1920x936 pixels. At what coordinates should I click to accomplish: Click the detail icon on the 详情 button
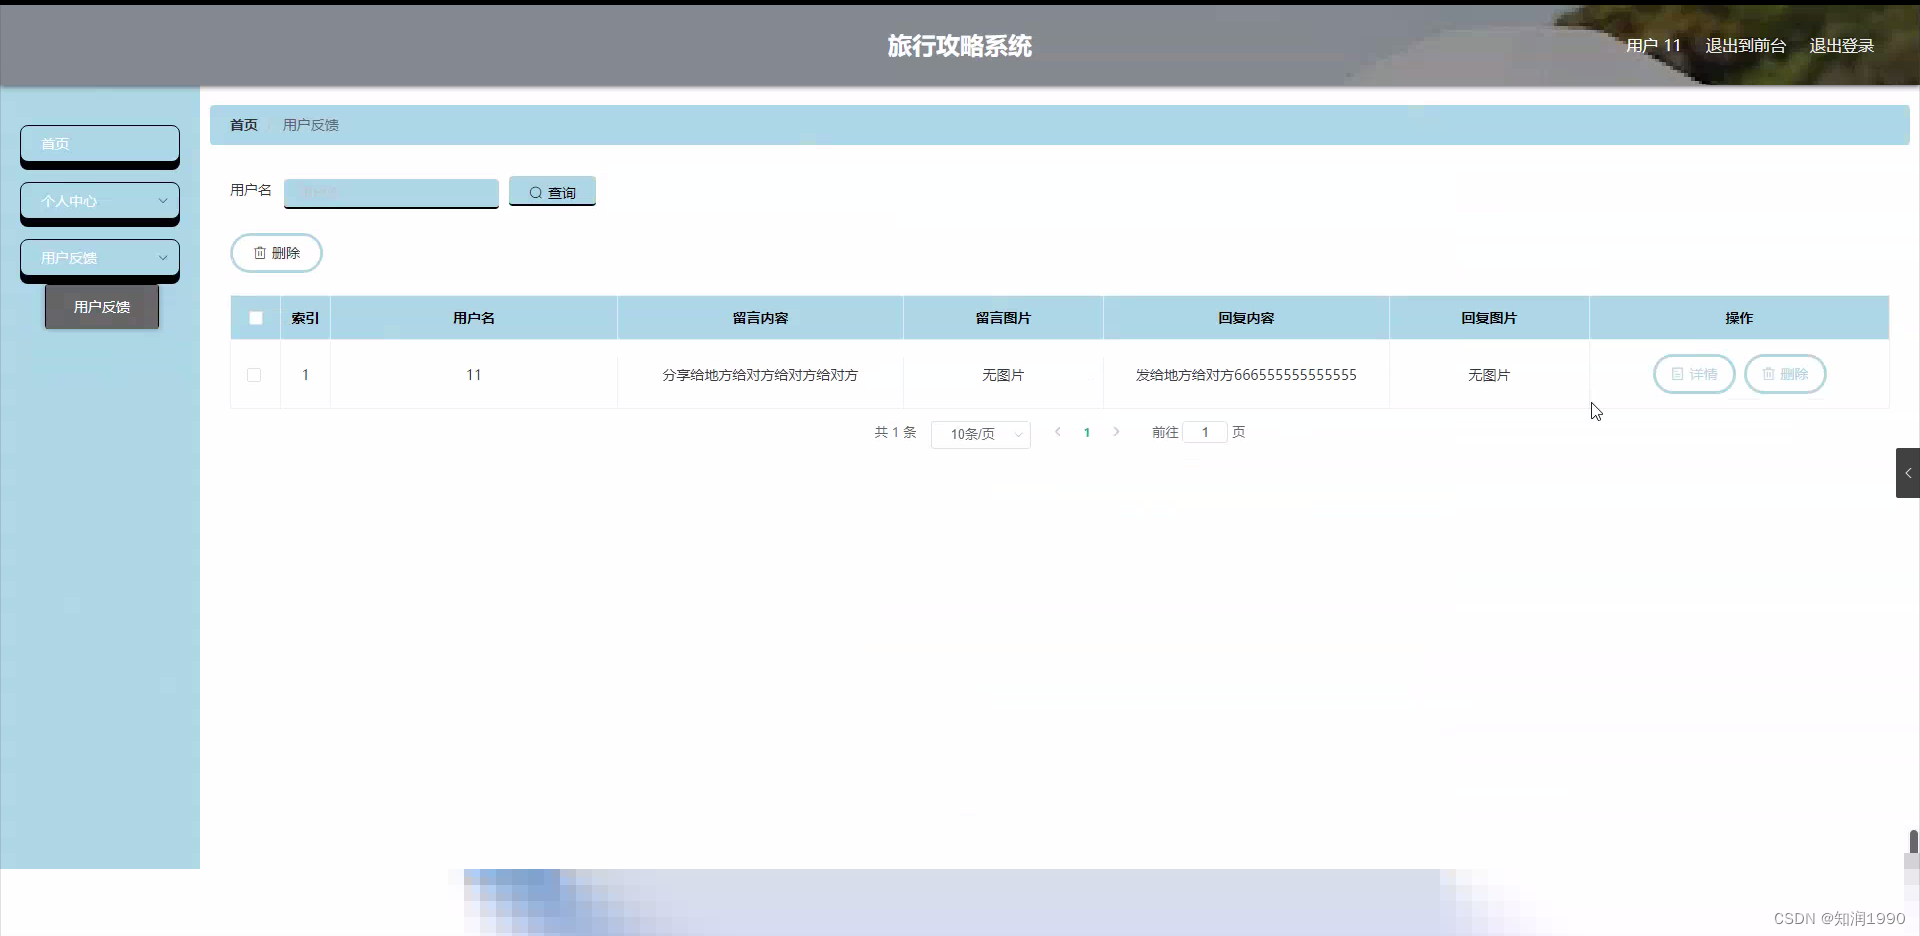(1679, 374)
